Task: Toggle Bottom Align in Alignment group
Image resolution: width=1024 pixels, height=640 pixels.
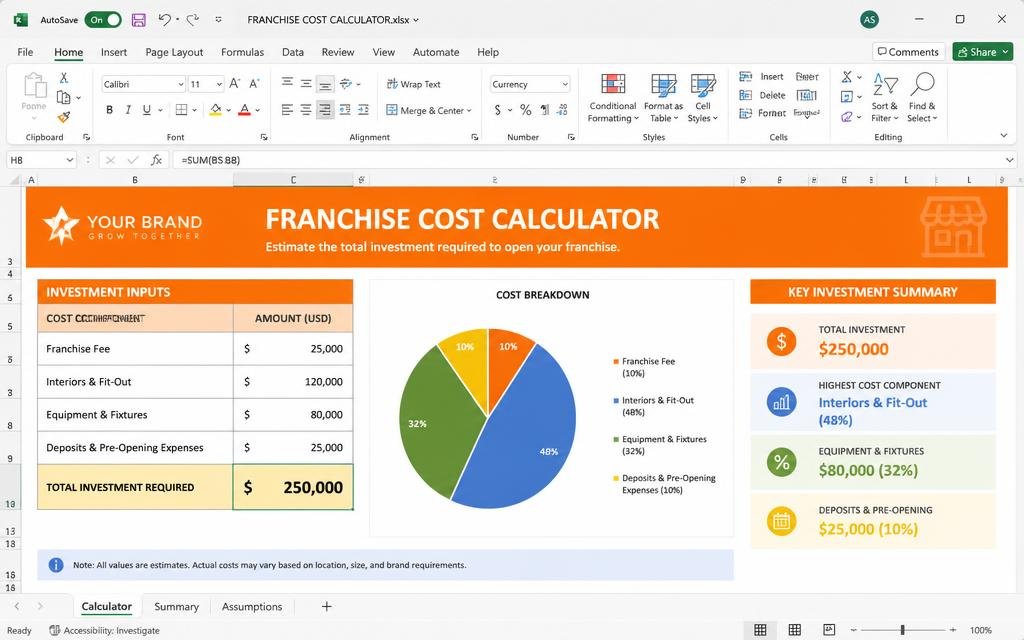Action: (x=325, y=84)
